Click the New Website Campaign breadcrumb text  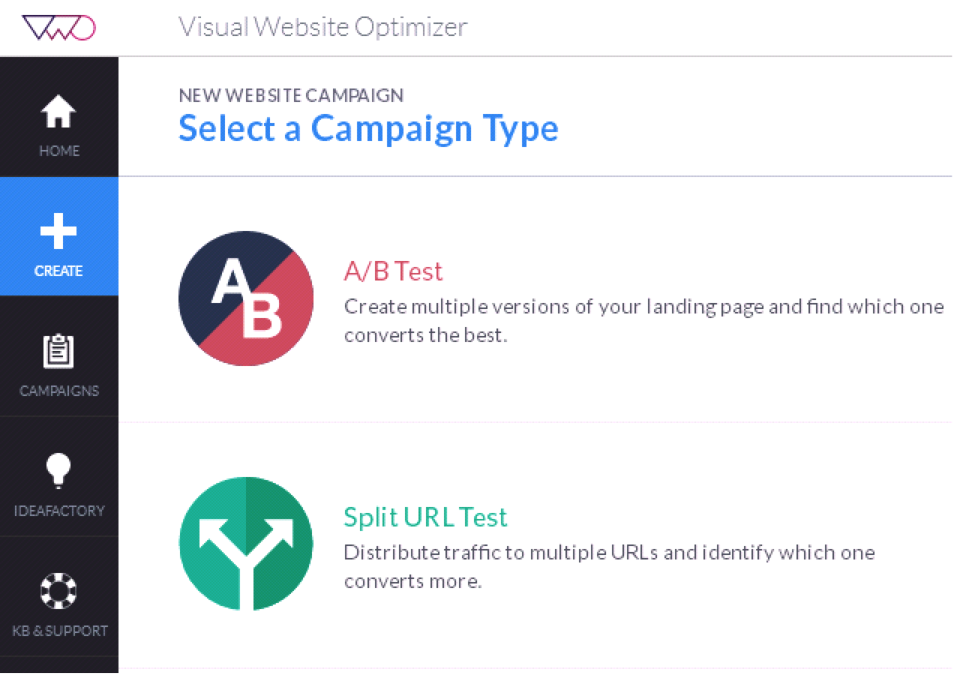291,95
